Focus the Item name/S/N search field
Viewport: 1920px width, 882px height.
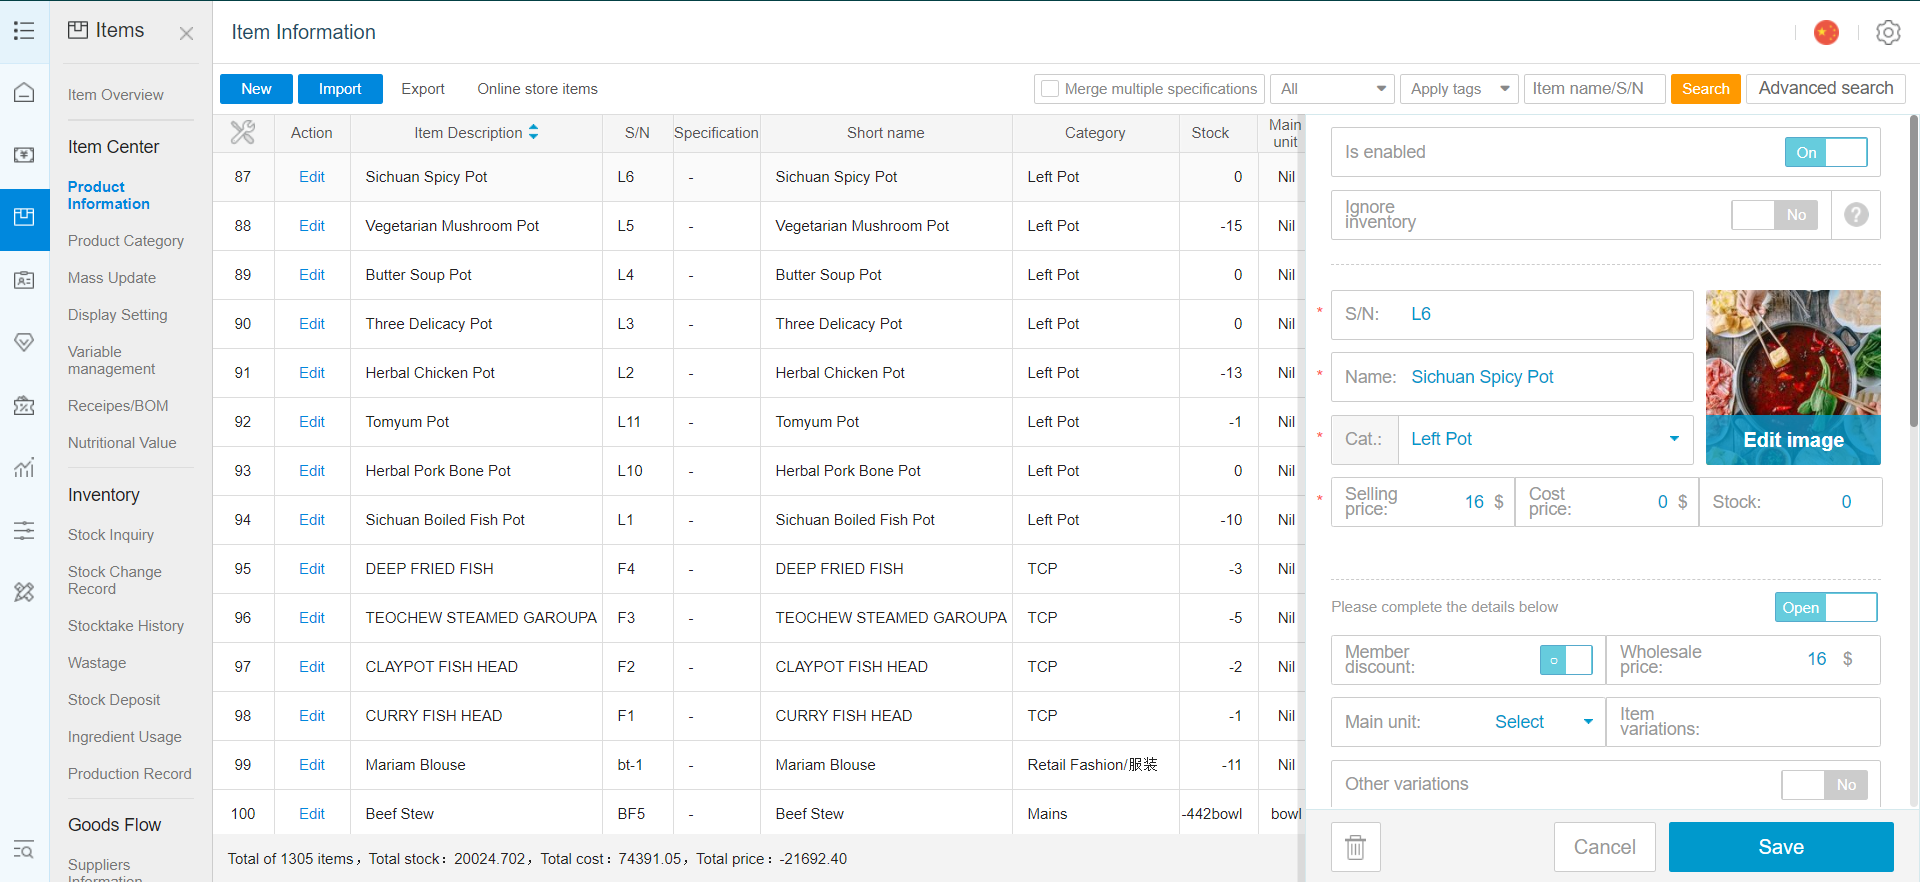coord(1594,89)
